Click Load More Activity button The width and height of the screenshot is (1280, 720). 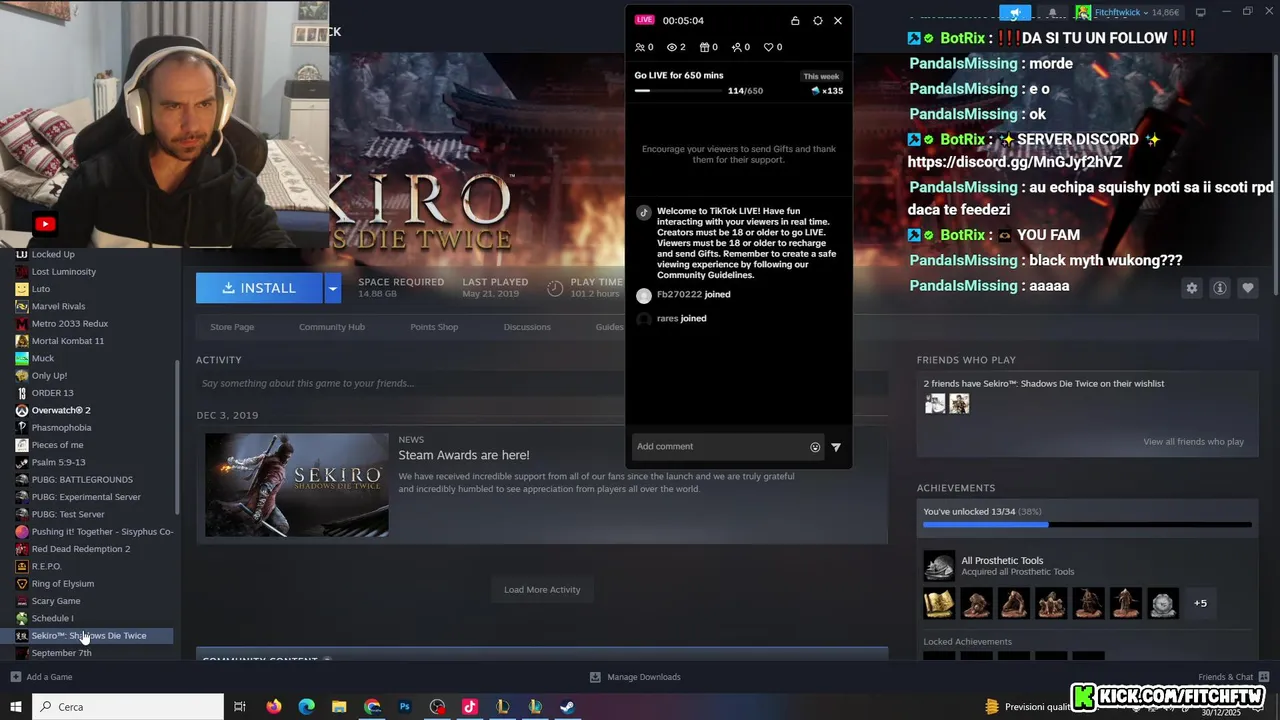(x=542, y=590)
